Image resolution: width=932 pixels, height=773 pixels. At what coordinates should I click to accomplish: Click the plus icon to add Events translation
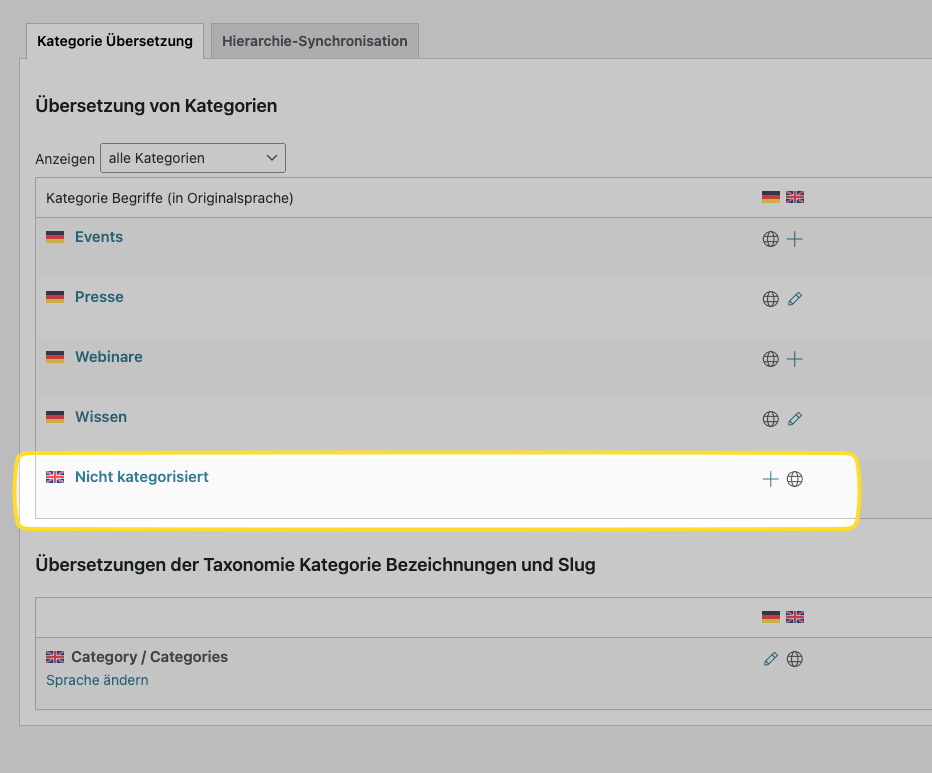(795, 239)
